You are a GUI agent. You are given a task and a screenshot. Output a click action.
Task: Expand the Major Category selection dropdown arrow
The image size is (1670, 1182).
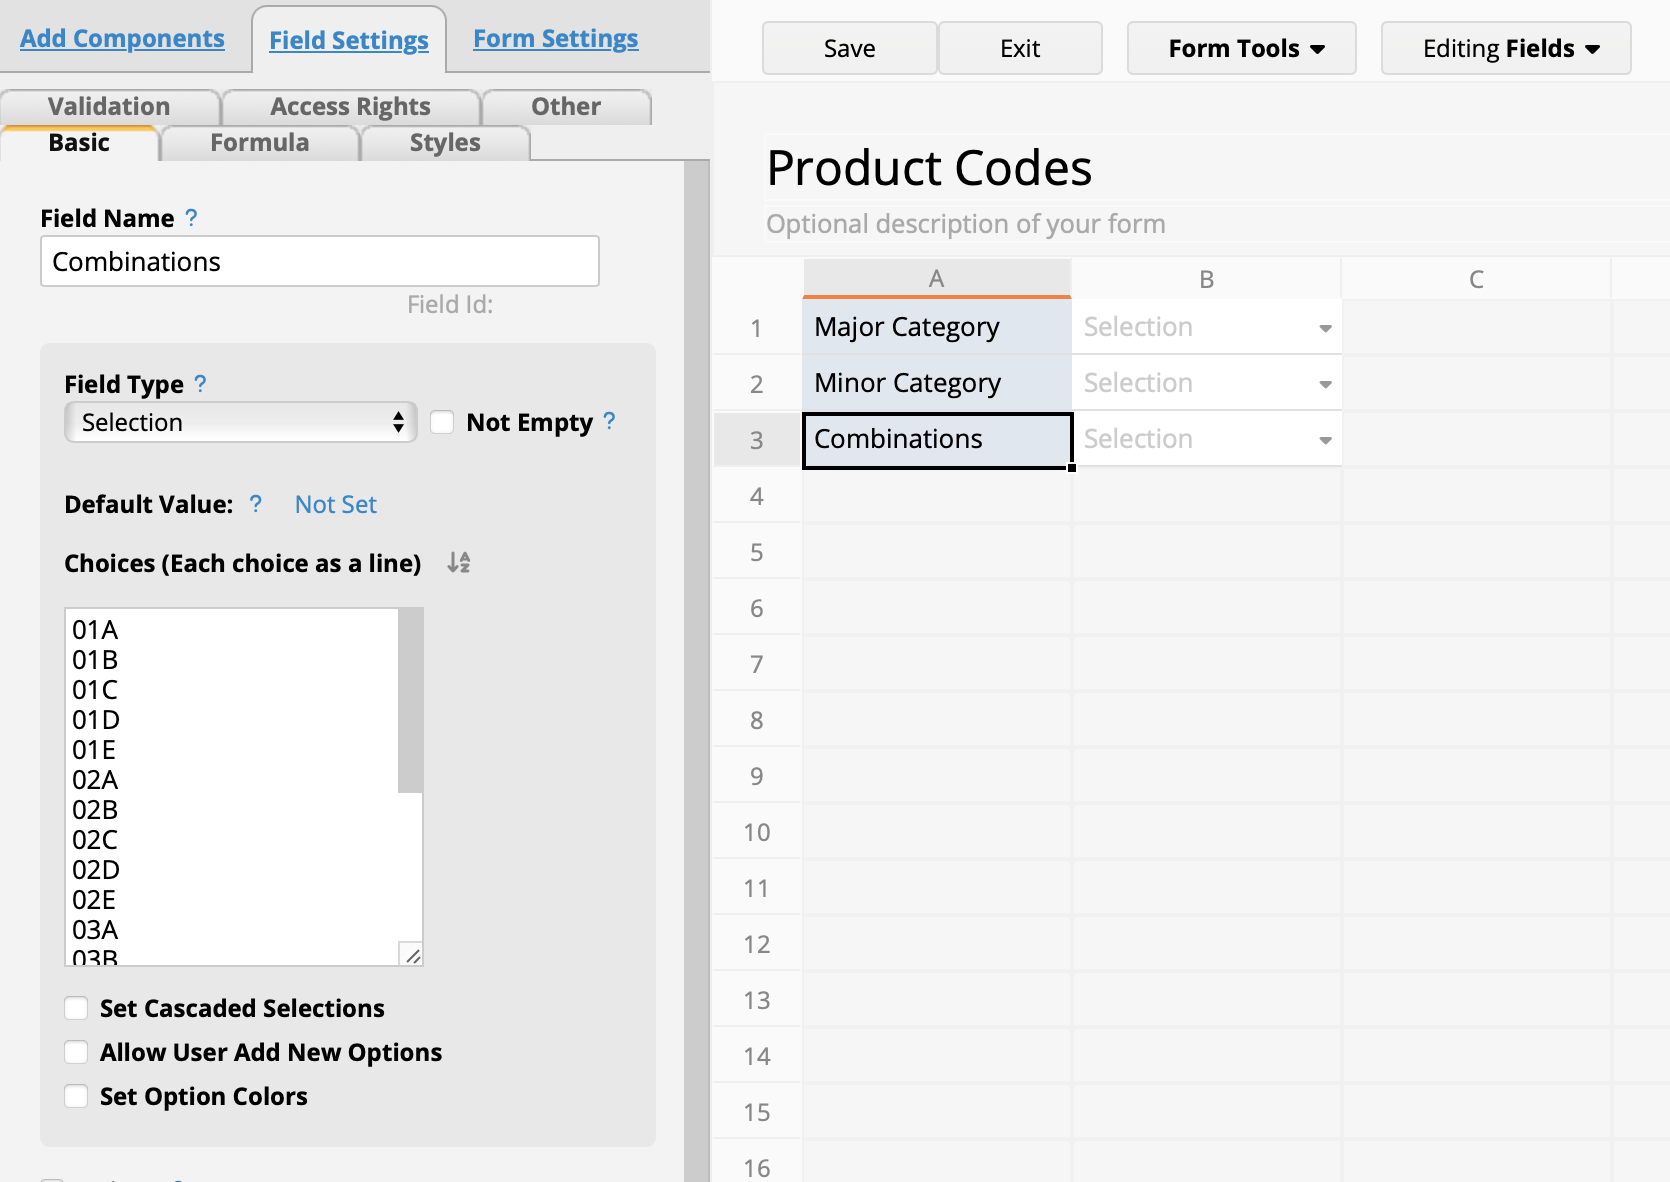click(x=1325, y=328)
